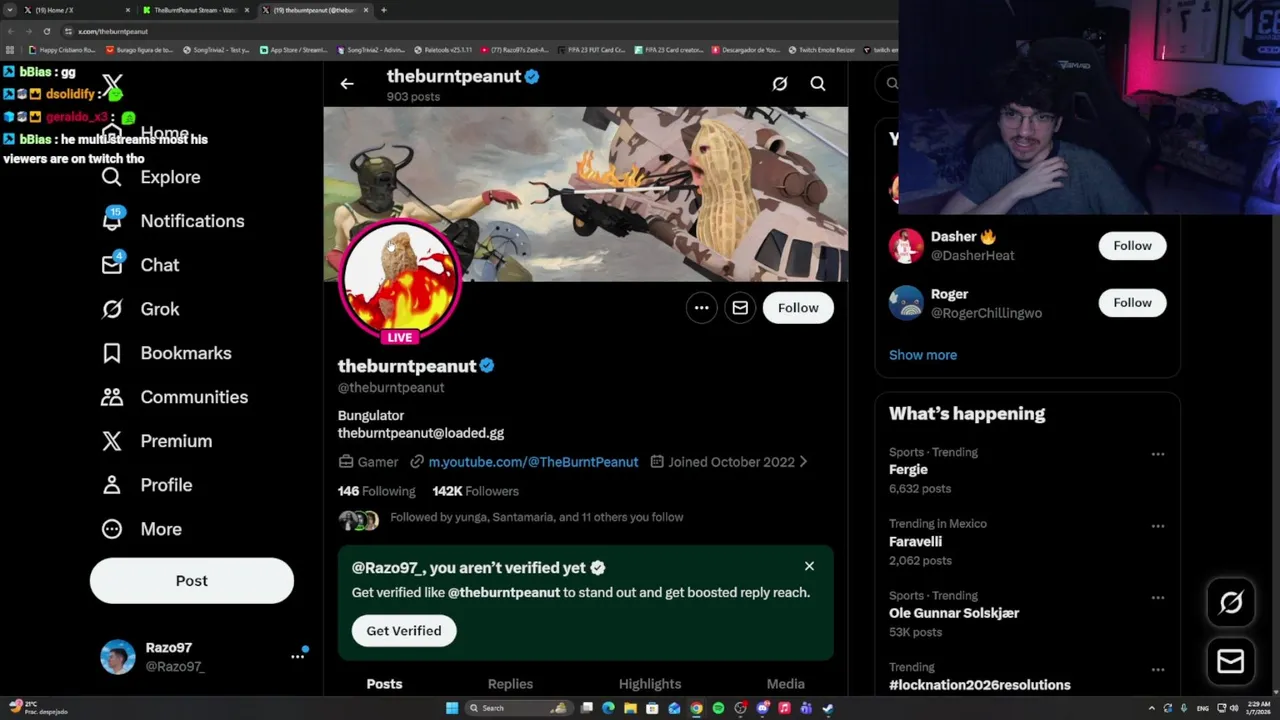The image size is (1280, 720).
Task: Open More options in the sidebar
Action: 141,529
